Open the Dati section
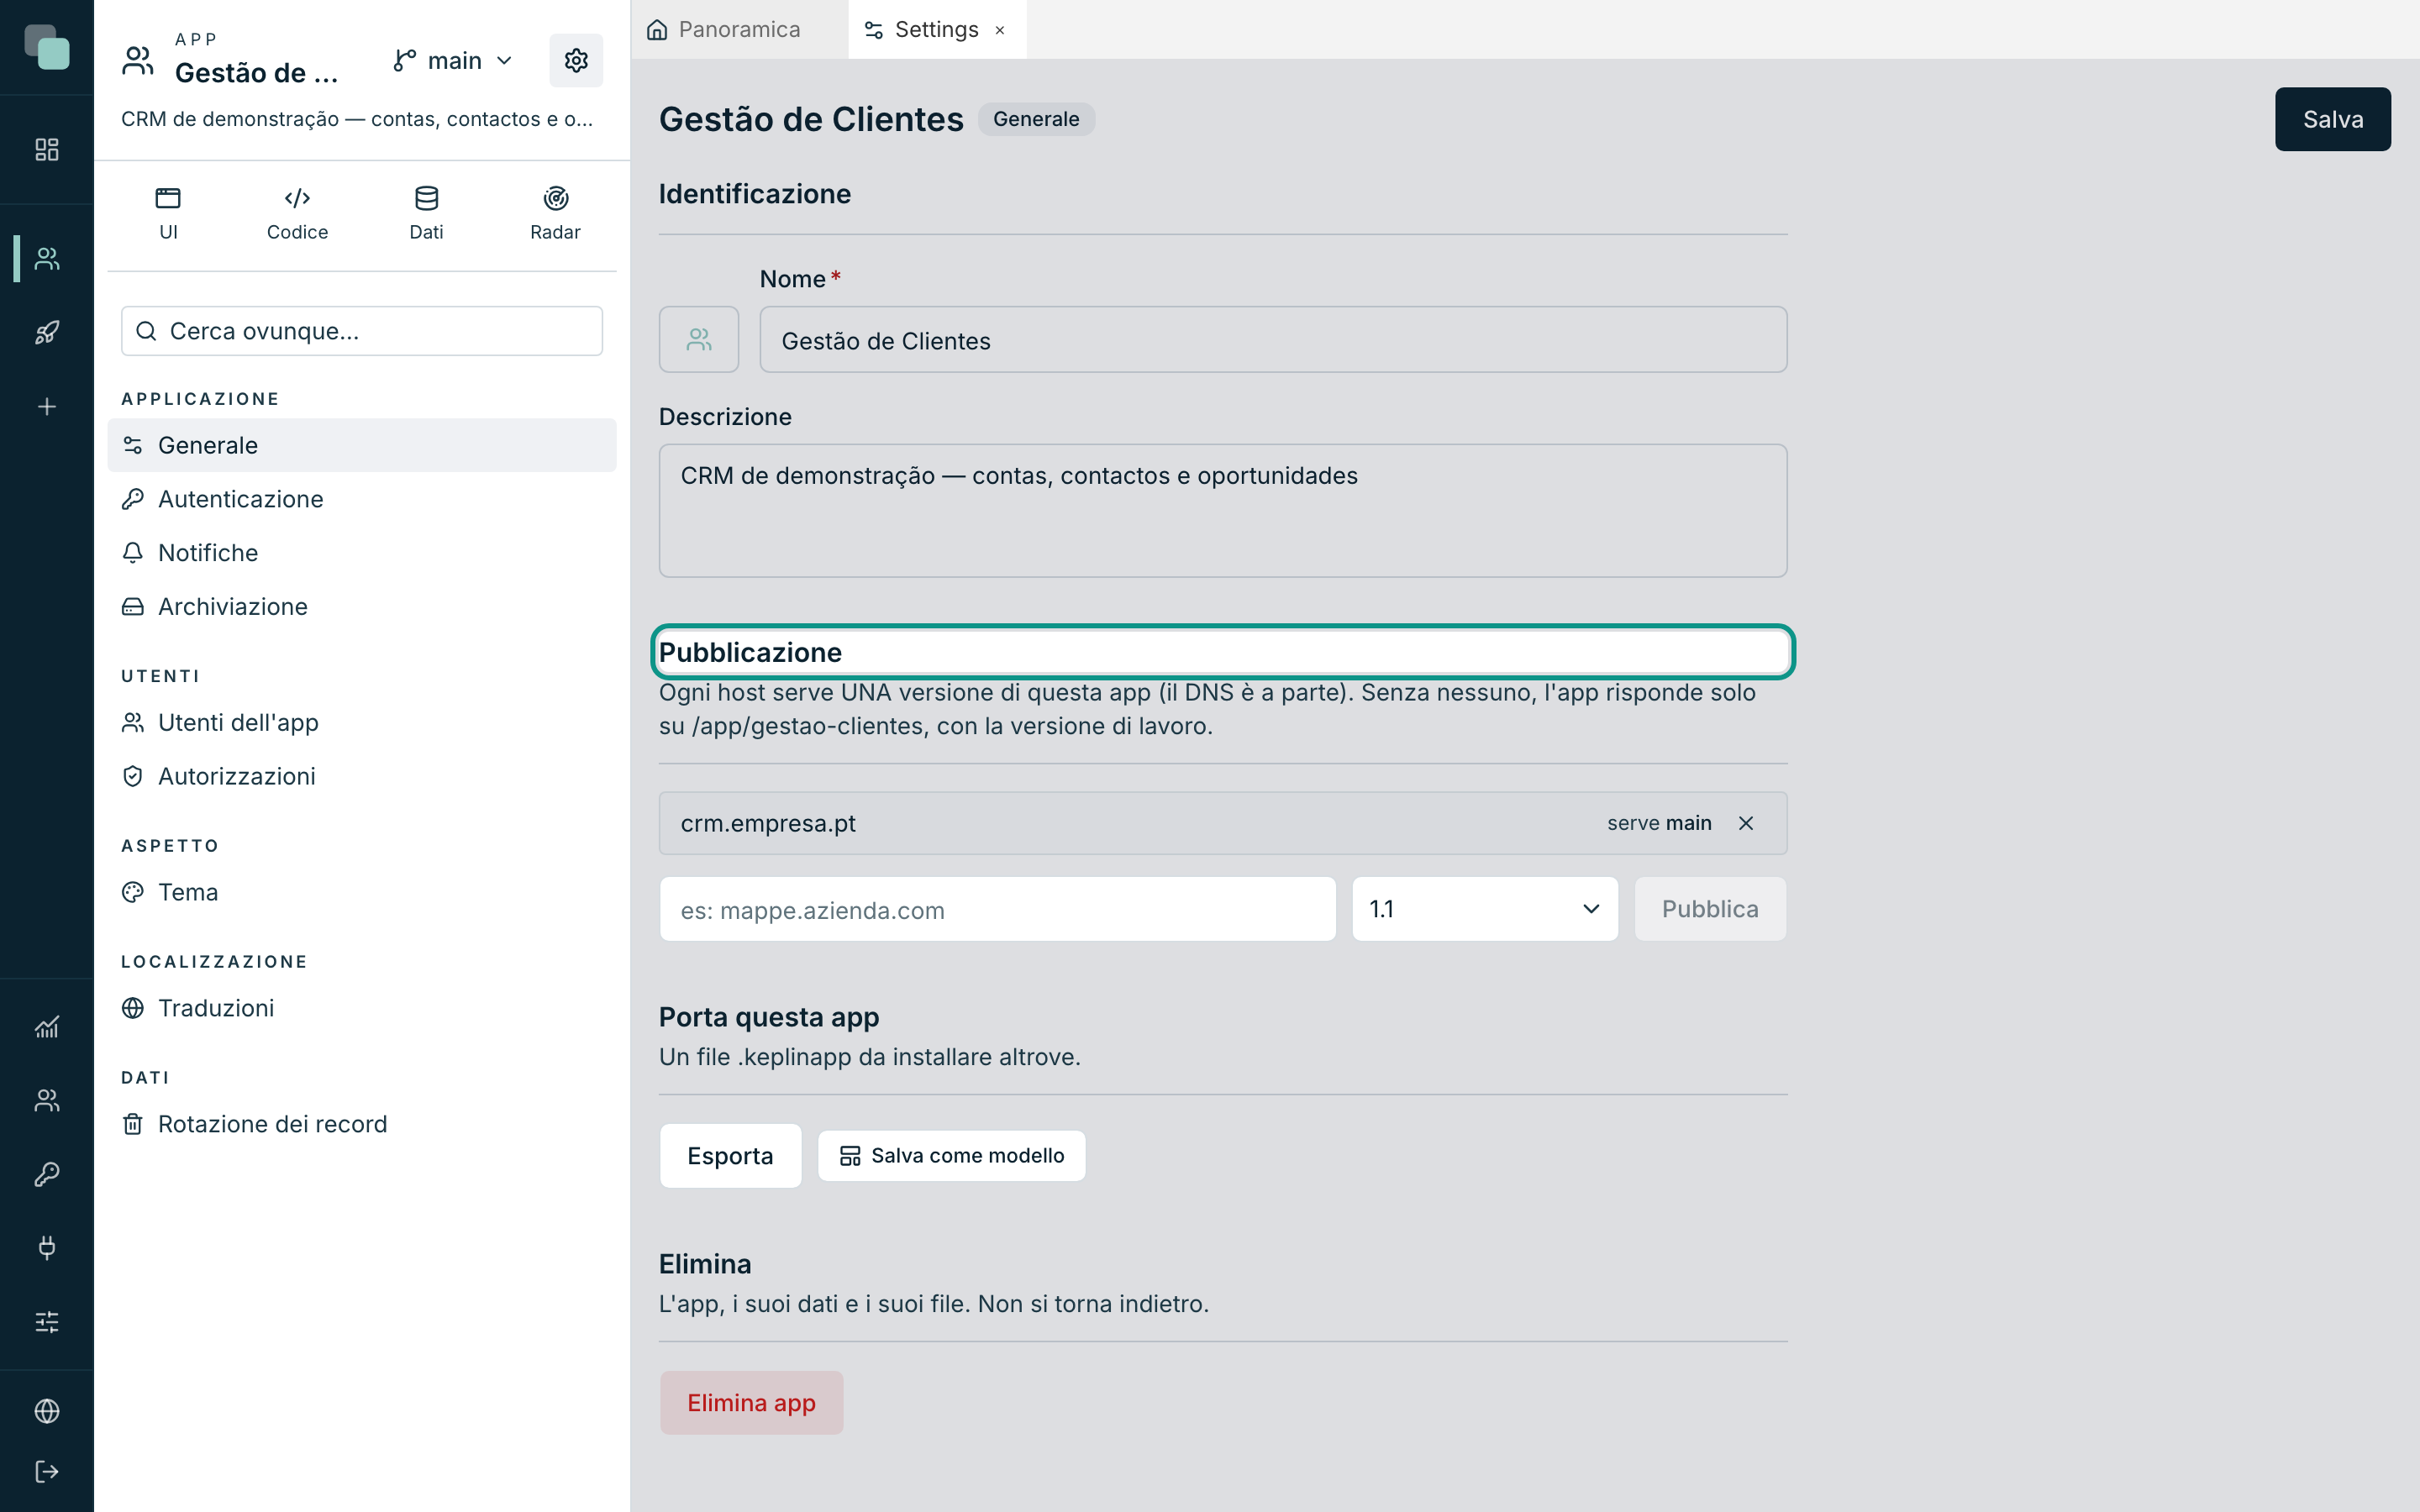 point(426,213)
